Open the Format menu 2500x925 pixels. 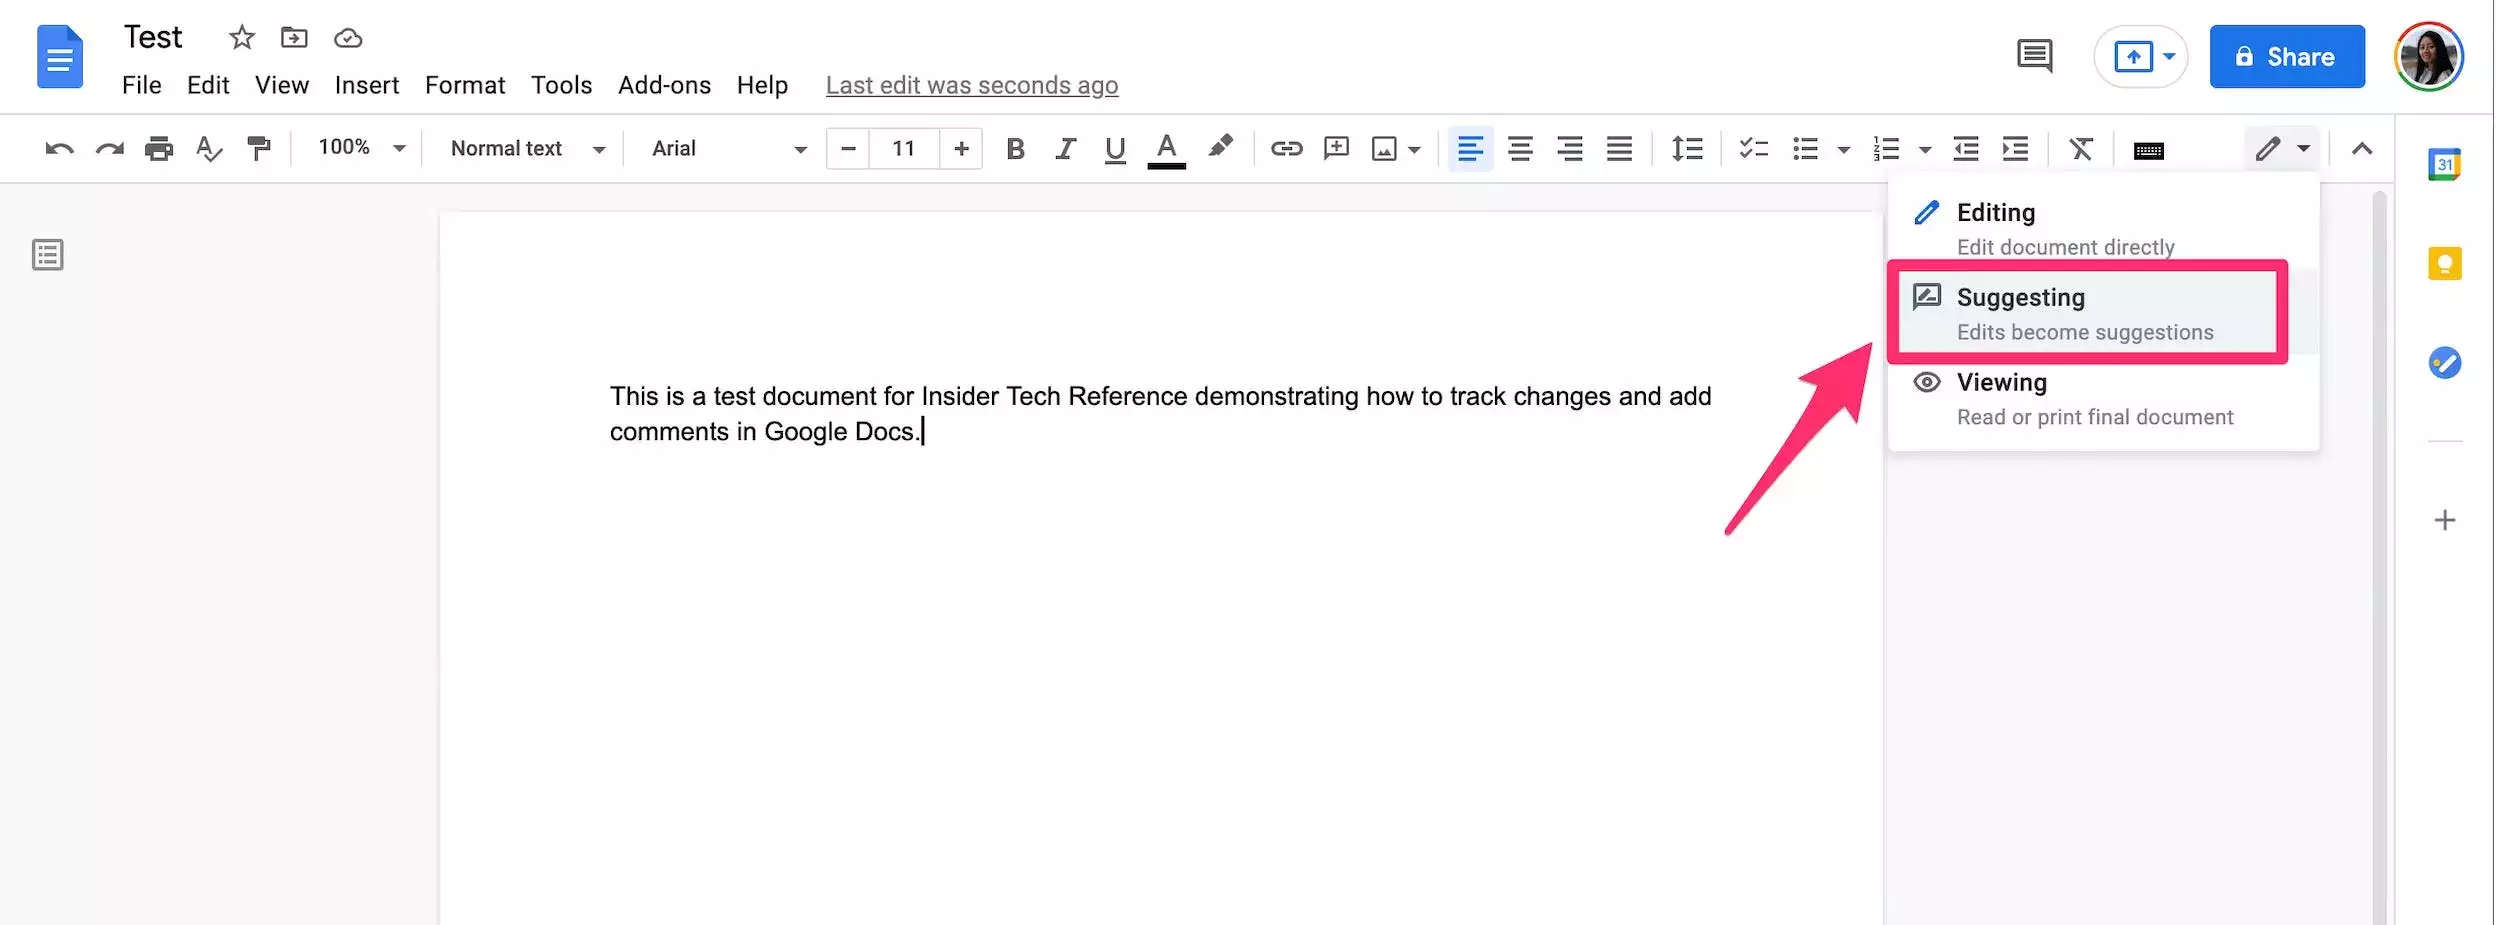point(465,86)
